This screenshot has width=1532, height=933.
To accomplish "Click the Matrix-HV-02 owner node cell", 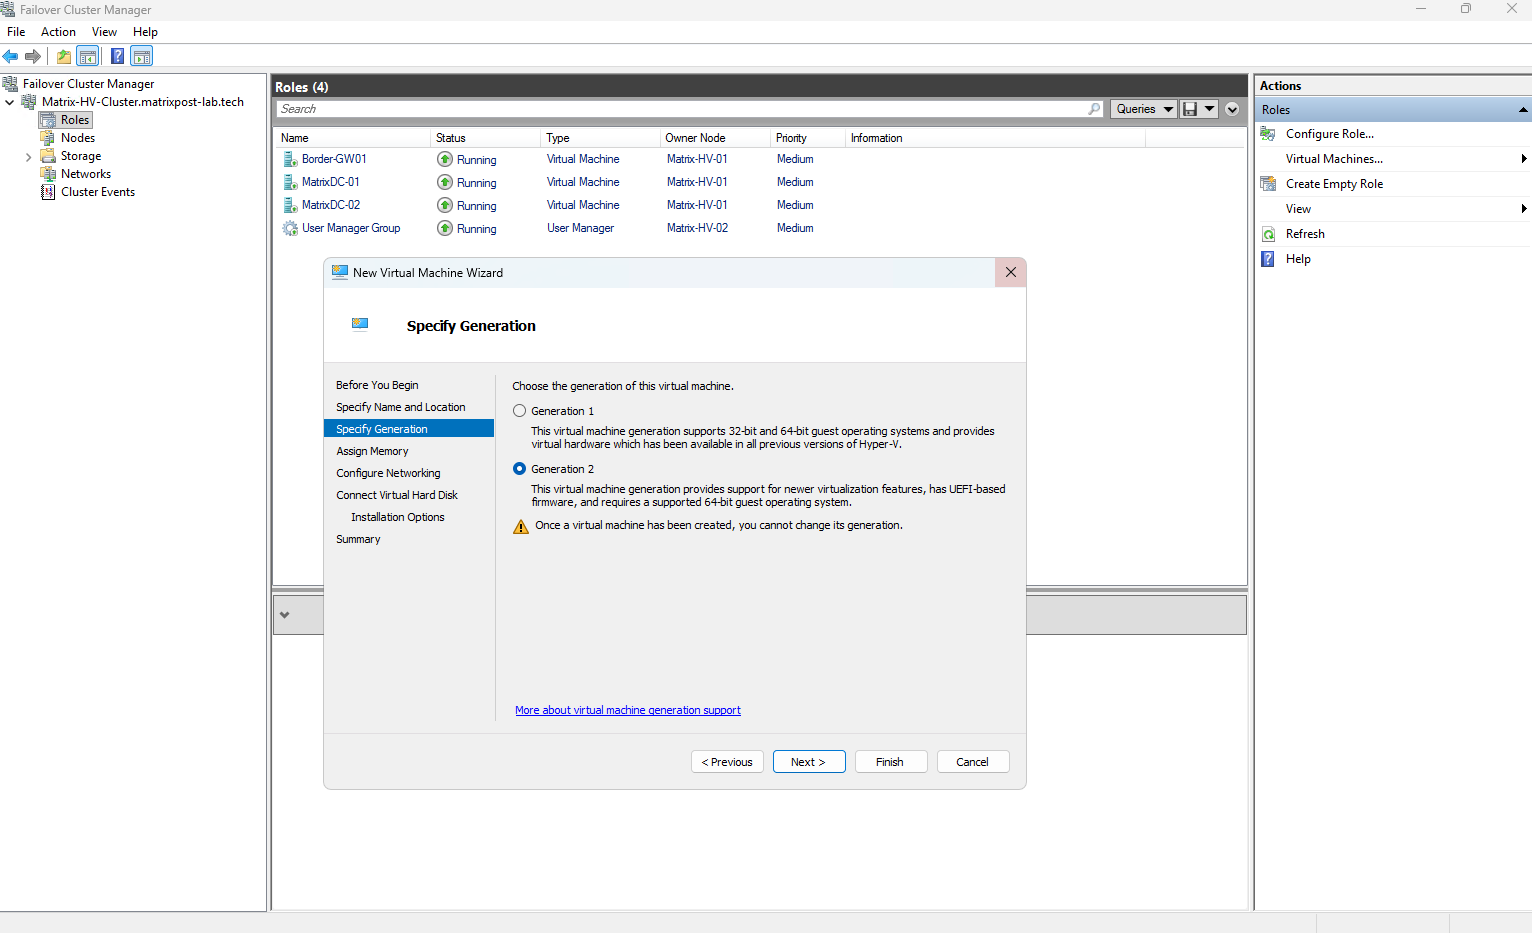I will [697, 228].
